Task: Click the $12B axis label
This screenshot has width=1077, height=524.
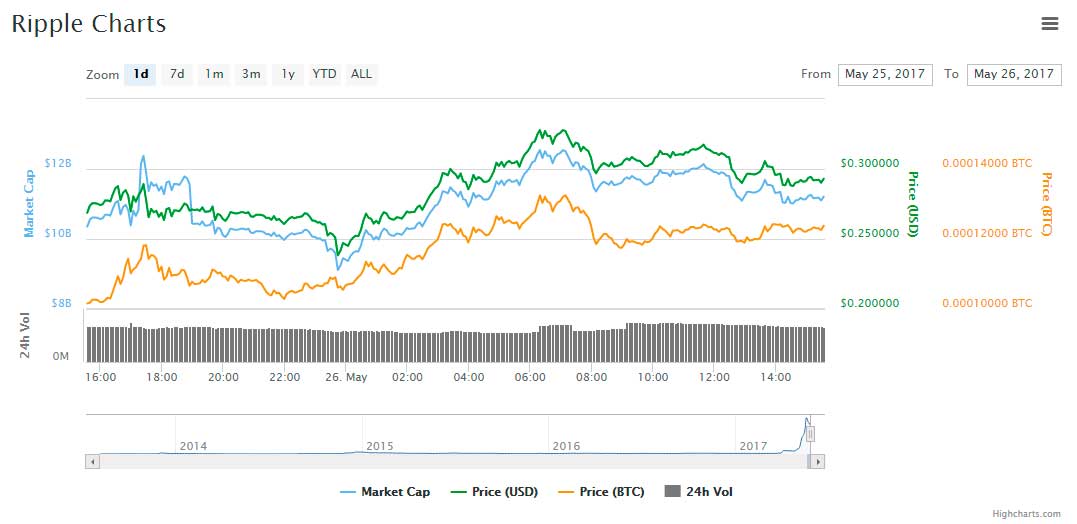Action: pyautogui.click(x=58, y=163)
